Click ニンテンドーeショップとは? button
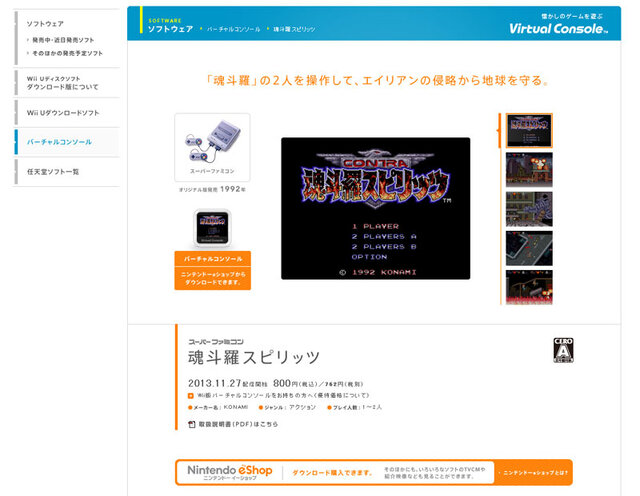The height and width of the screenshot is (496, 640). [x=533, y=472]
